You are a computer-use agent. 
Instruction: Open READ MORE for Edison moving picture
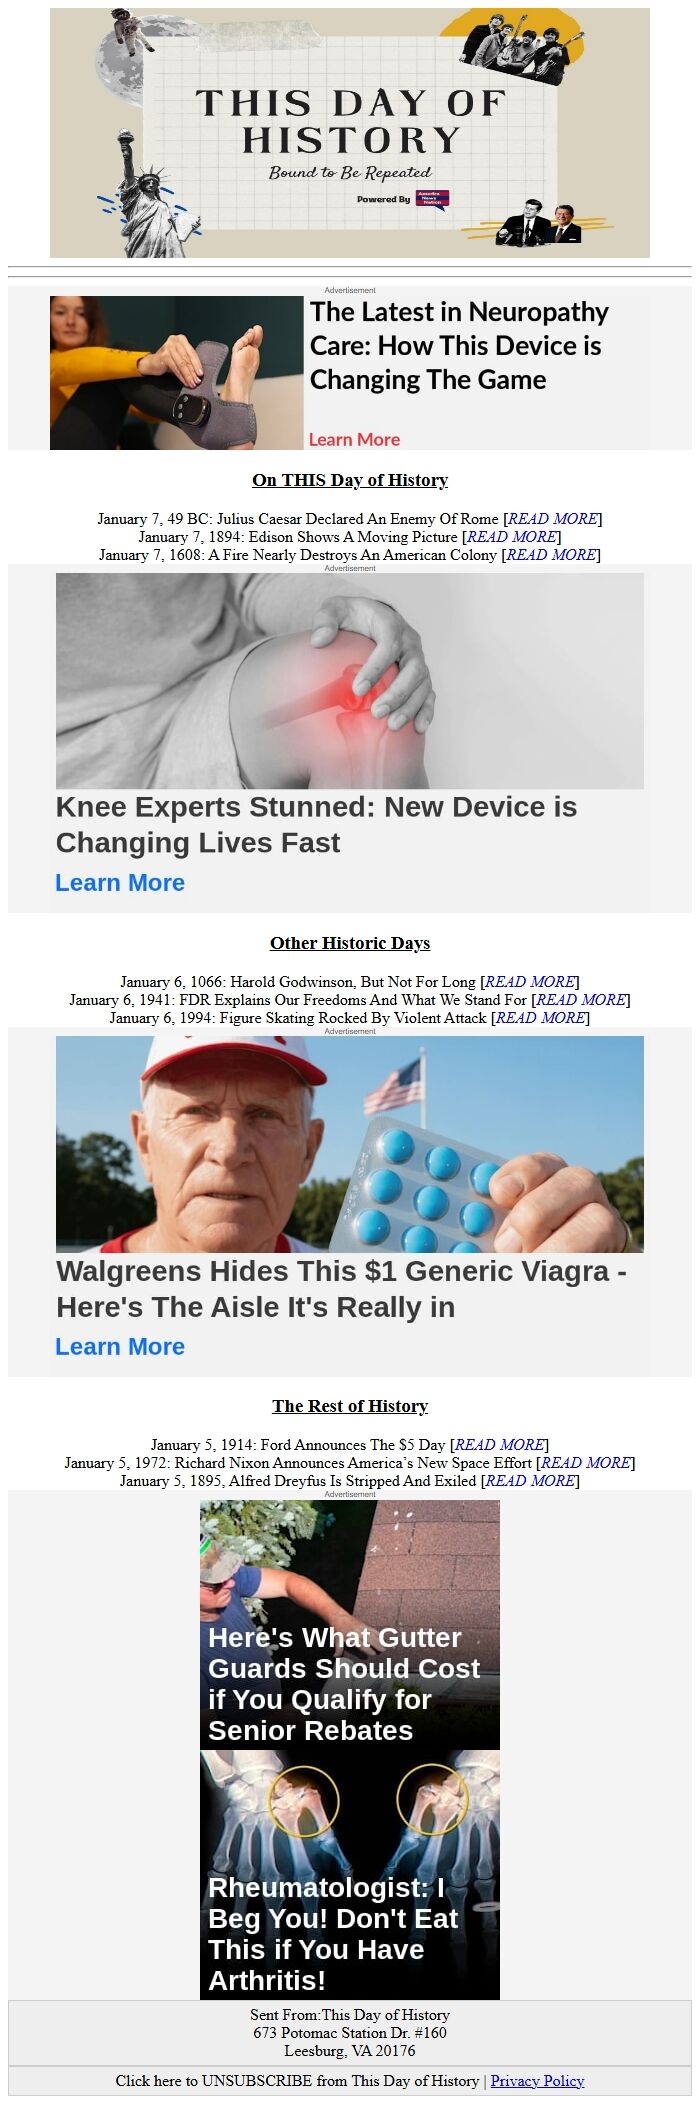click(x=512, y=537)
